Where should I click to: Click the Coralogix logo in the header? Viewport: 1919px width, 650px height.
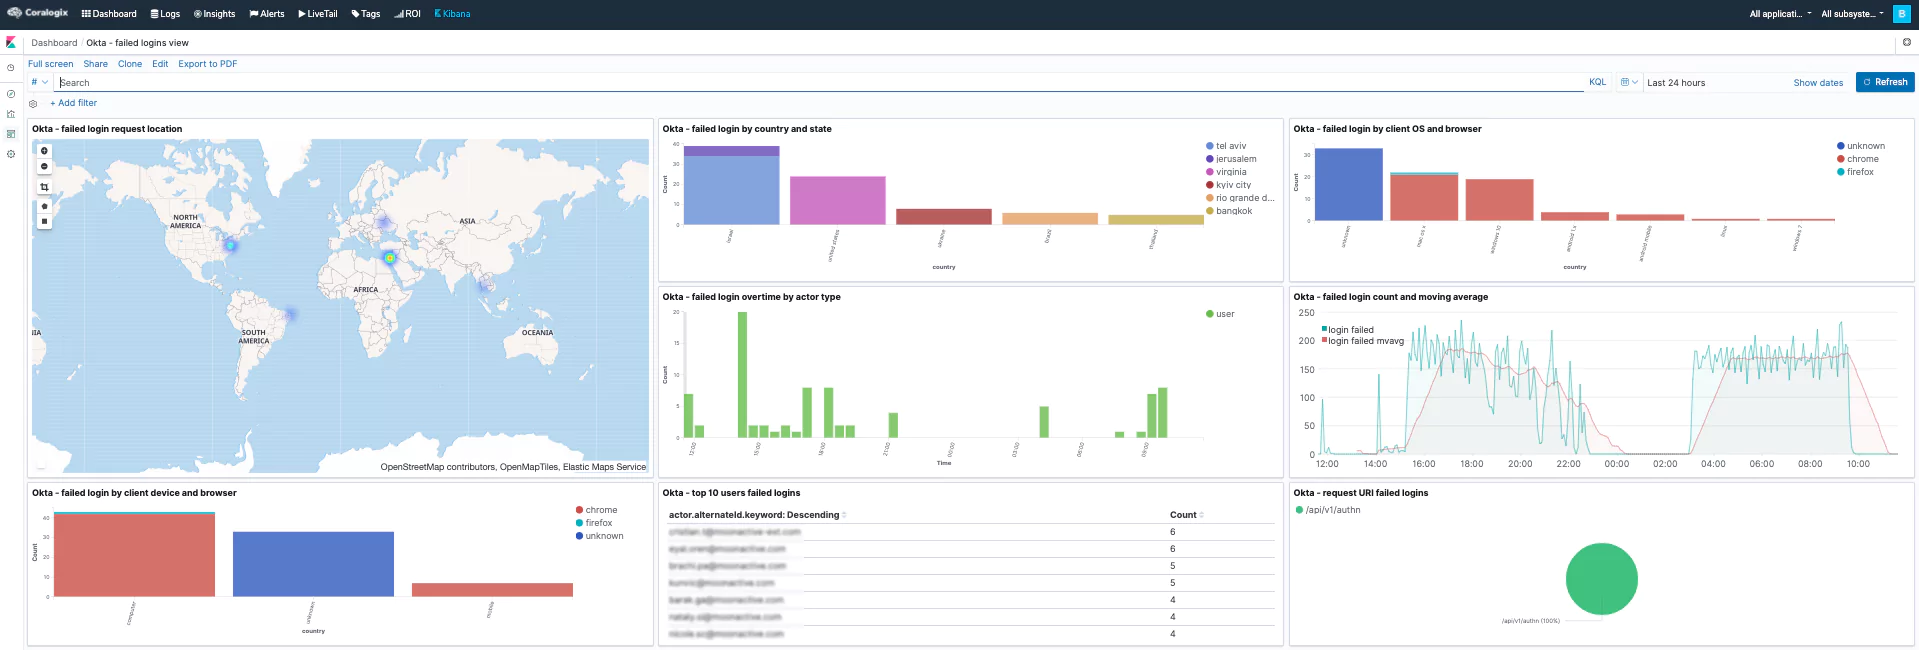tap(38, 13)
